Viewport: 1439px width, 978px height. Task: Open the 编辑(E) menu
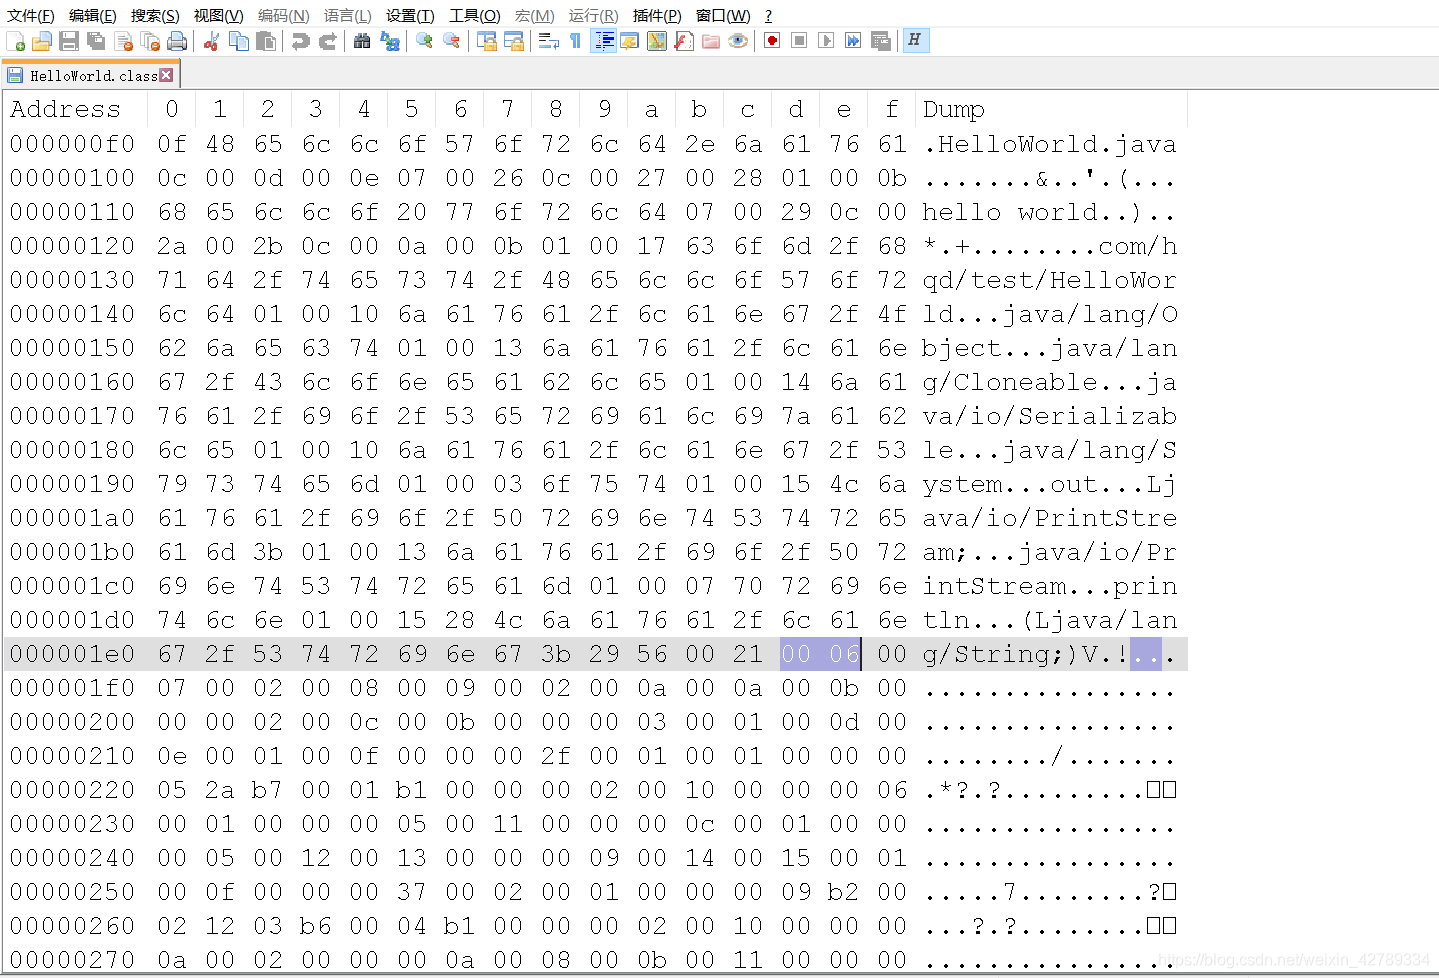coord(93,16)
